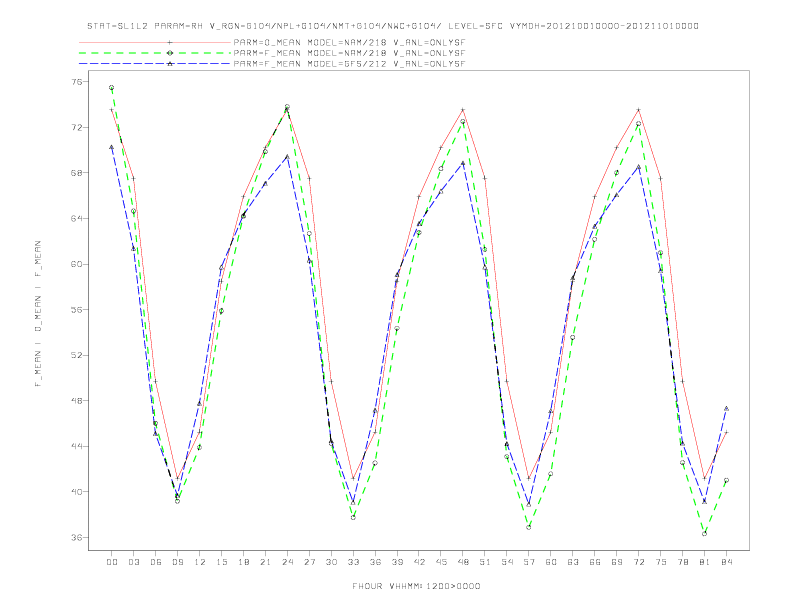Click x-axis forecast hour label 75
792x612 pixels.
(661, 562)
